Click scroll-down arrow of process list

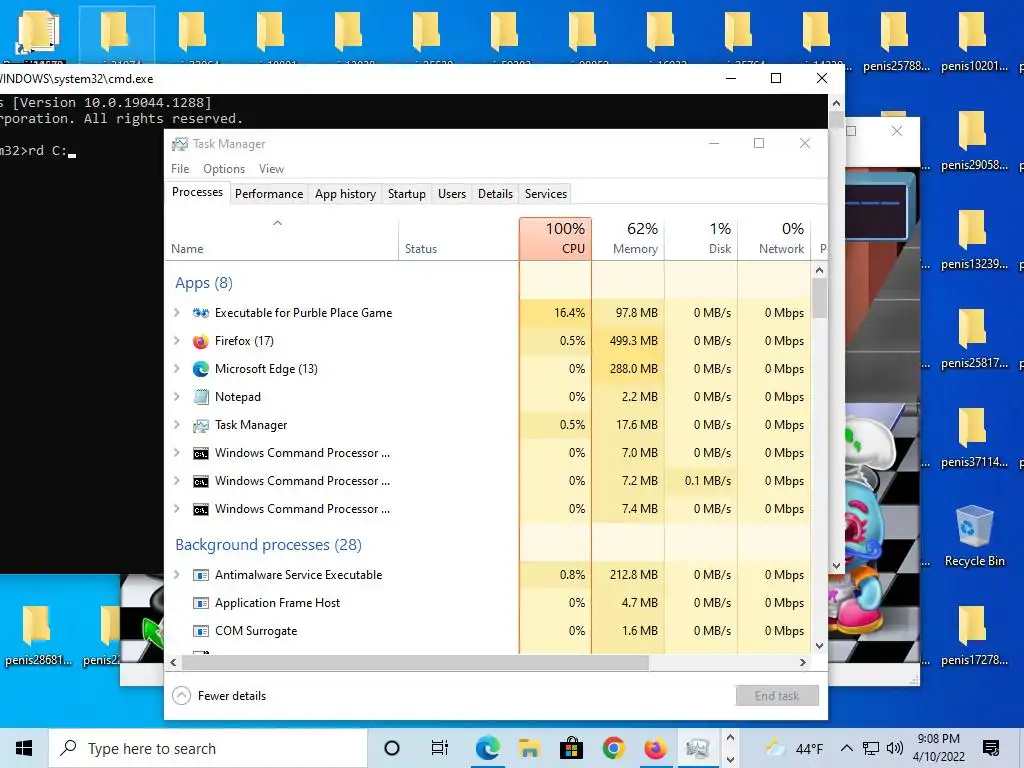click(x=820, y=646)
